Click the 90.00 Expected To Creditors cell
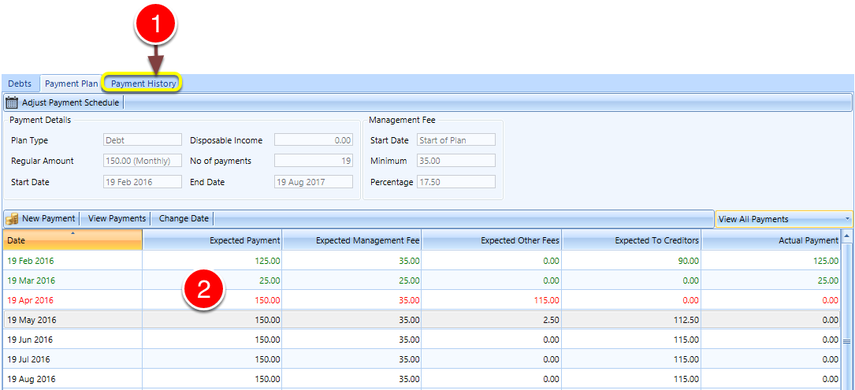Viewport: 855px width, 390px height. pyautogui.click(x=631, y=261)
